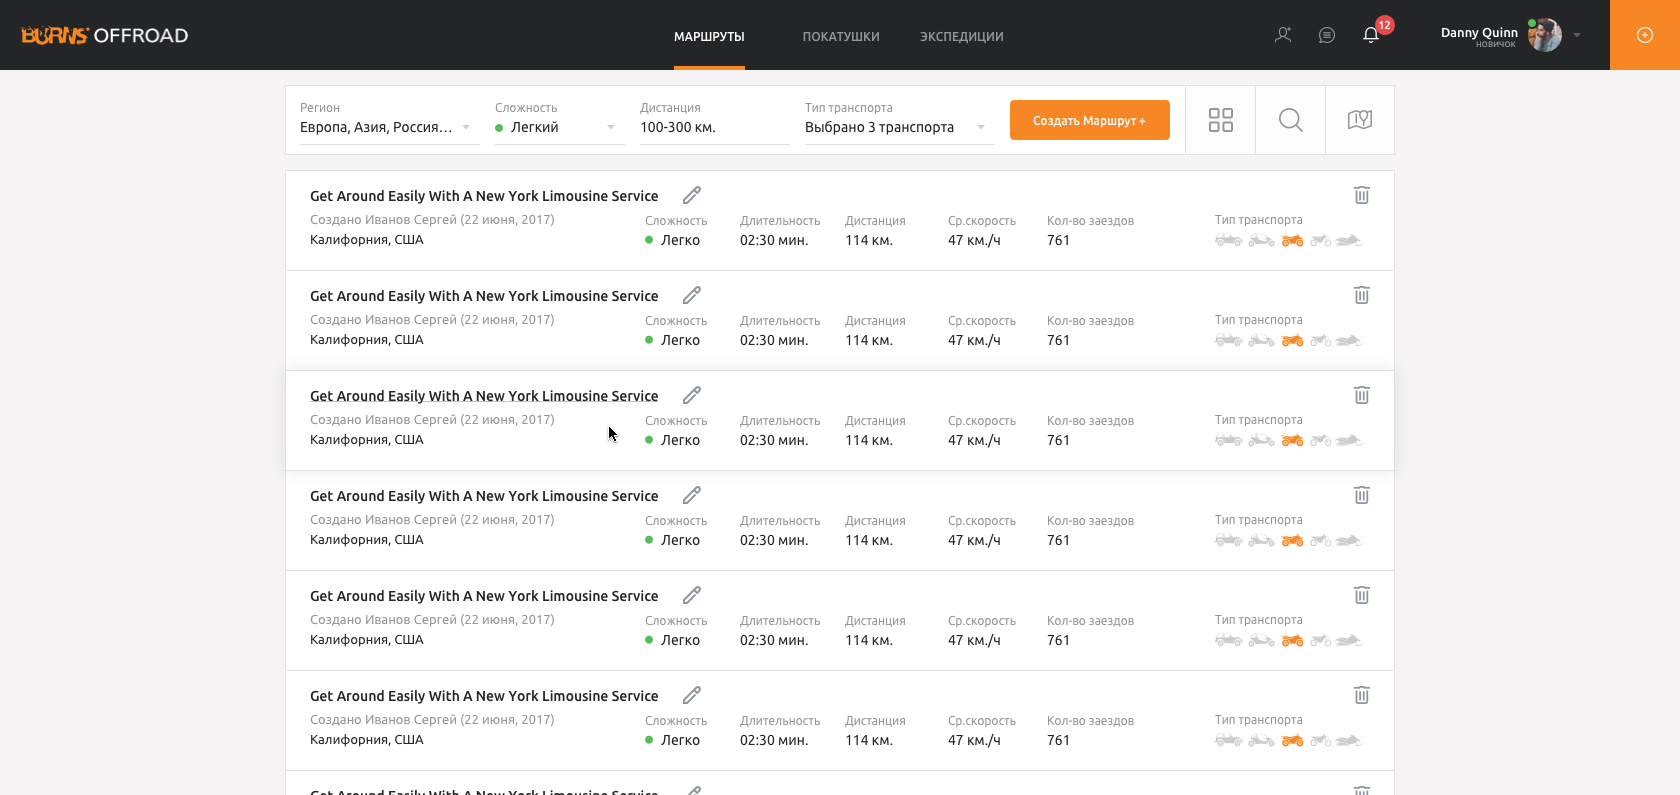Open the chat messages icon in header

1327,35
